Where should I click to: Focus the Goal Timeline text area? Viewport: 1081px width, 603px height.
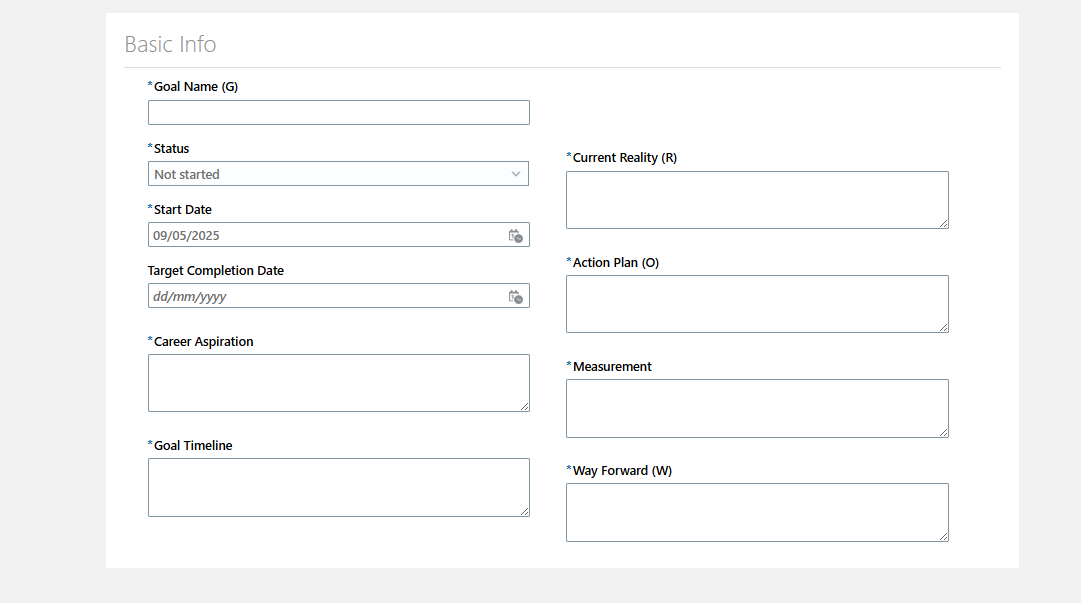339,487
